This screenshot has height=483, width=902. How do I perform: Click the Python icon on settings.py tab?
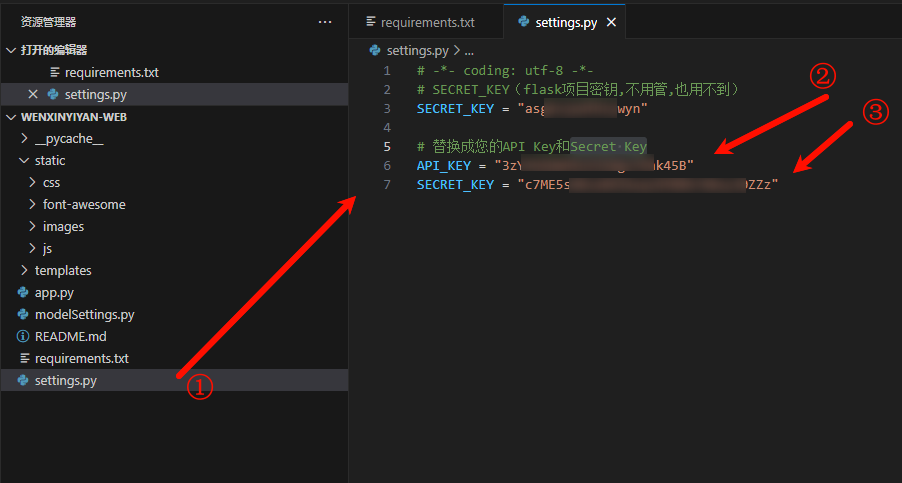tap(524, 21)
